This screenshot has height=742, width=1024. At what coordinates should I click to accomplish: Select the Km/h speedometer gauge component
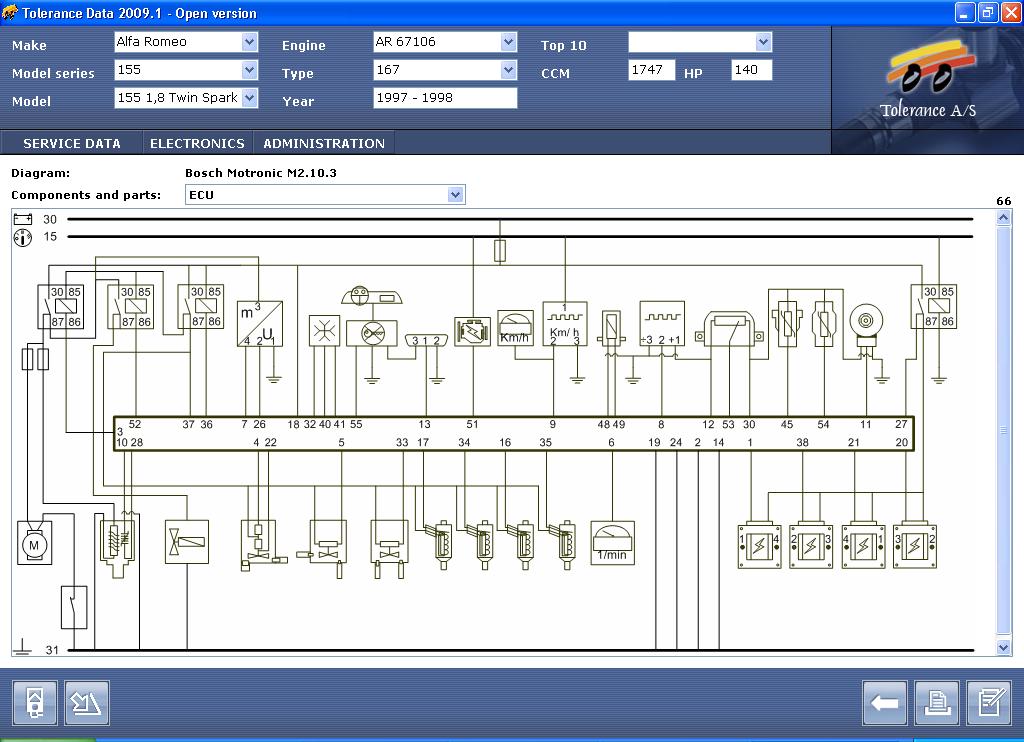pos(515,328)
